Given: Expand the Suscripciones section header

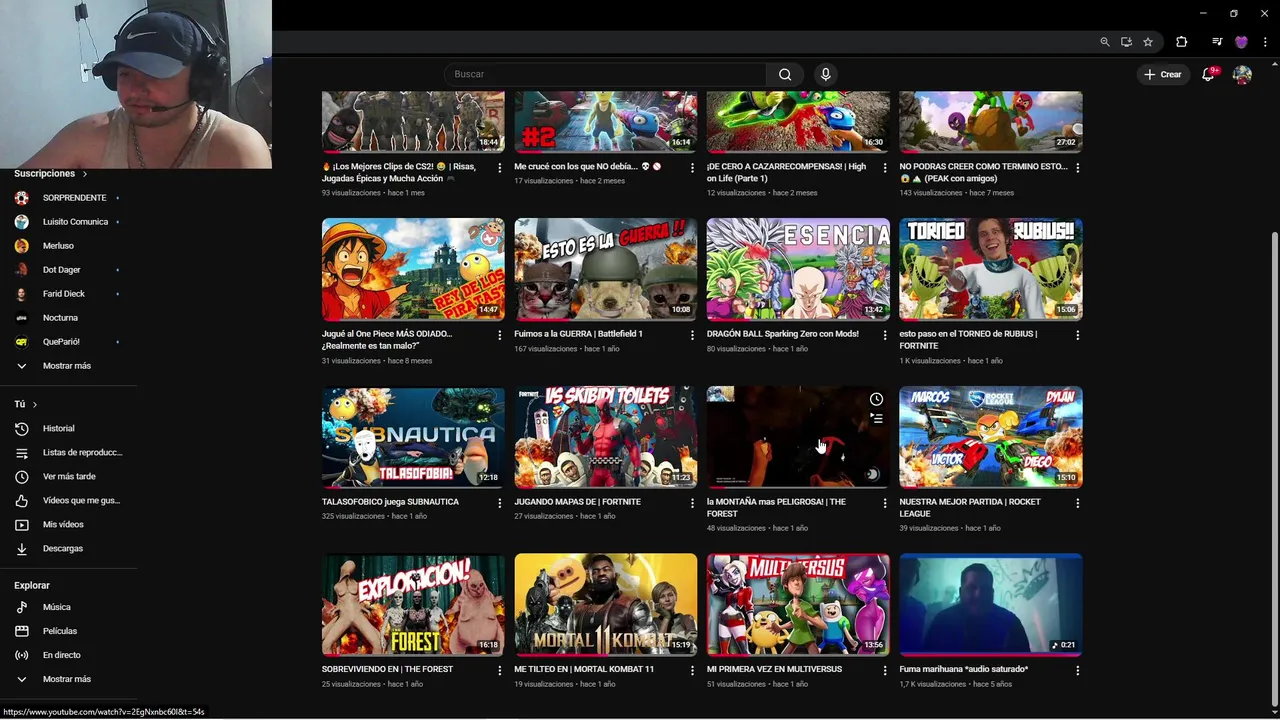Looking at the screenshot, I should (x=50, y=173).
